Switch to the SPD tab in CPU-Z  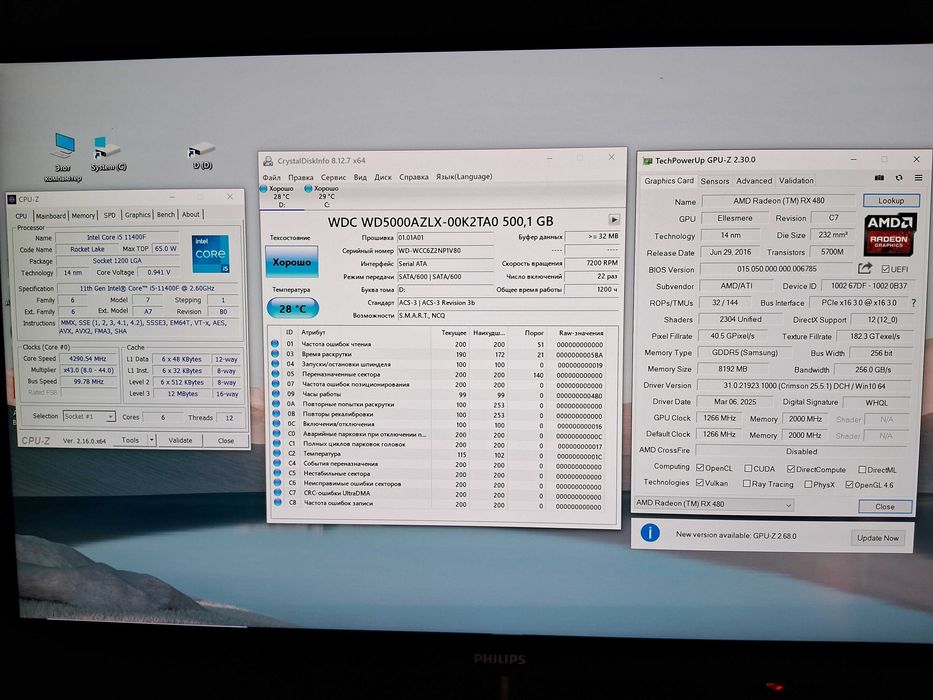coord(109,215)
